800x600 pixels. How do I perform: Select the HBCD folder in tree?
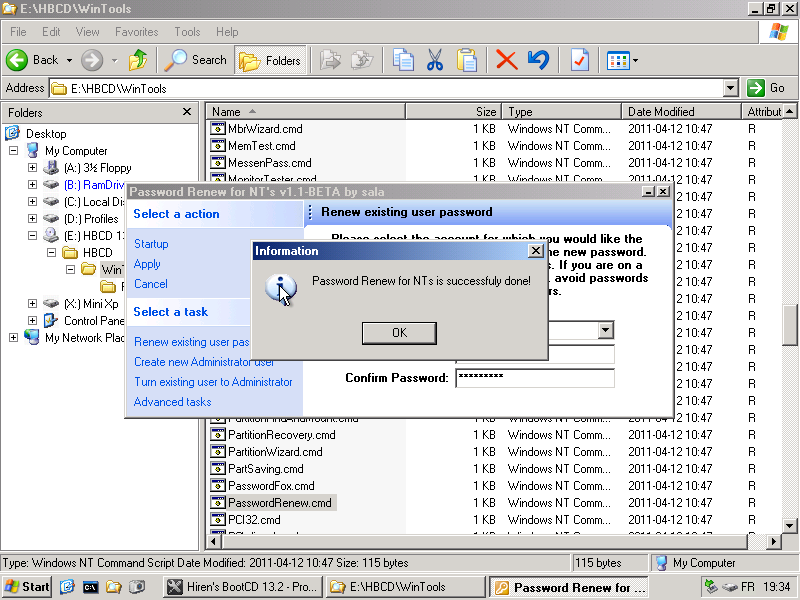pyautogui.click(x=97, y=253)
